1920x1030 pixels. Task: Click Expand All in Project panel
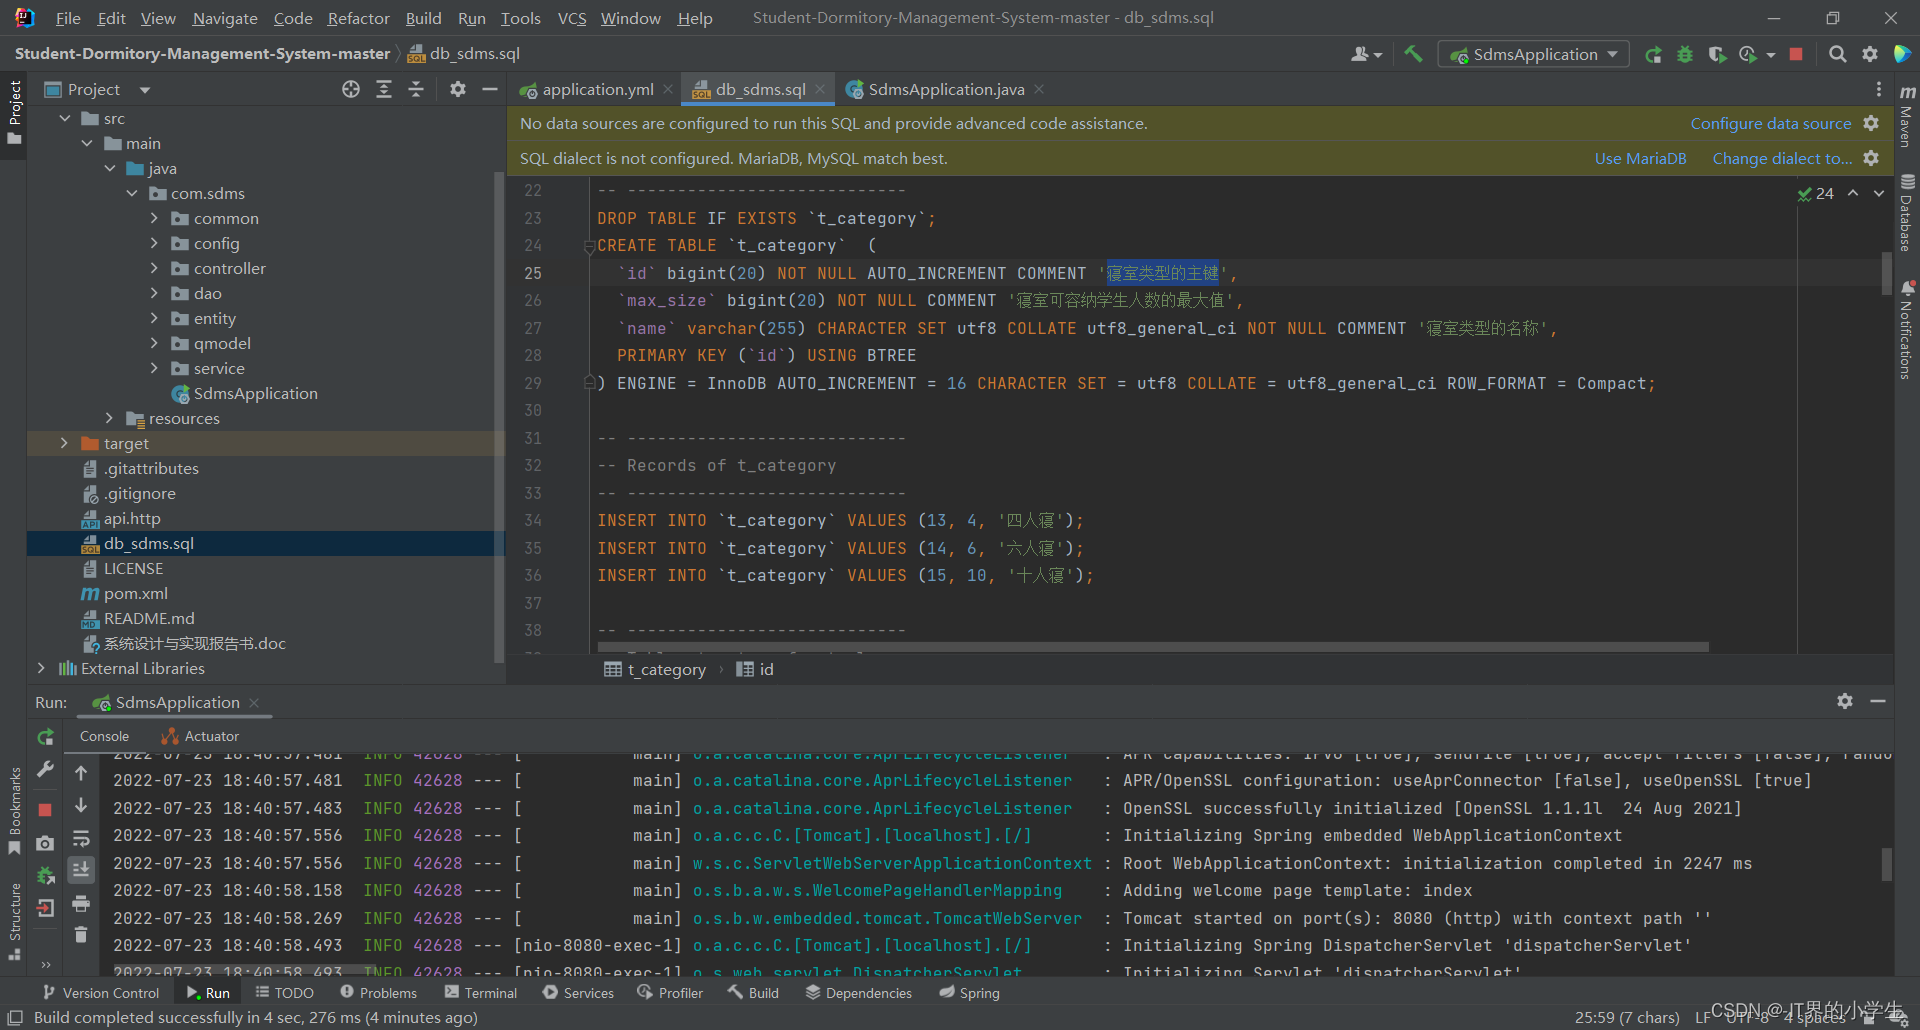pyautogui.click(x=383, y=89)
